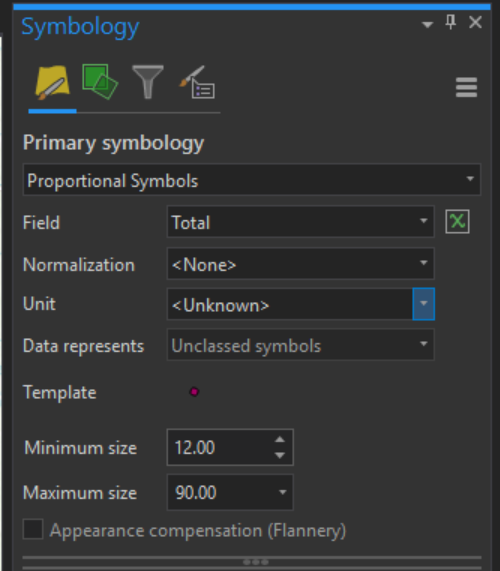Open the Primary symbology tab icon
Viewport: 500px width, 571px height.
coord(52,83)
